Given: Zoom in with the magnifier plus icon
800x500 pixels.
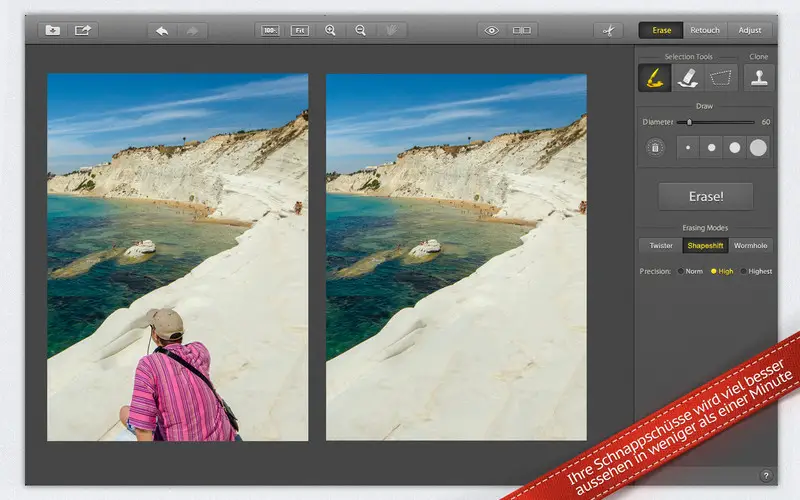Looking at the screenshot, I should tap(330, 31).
